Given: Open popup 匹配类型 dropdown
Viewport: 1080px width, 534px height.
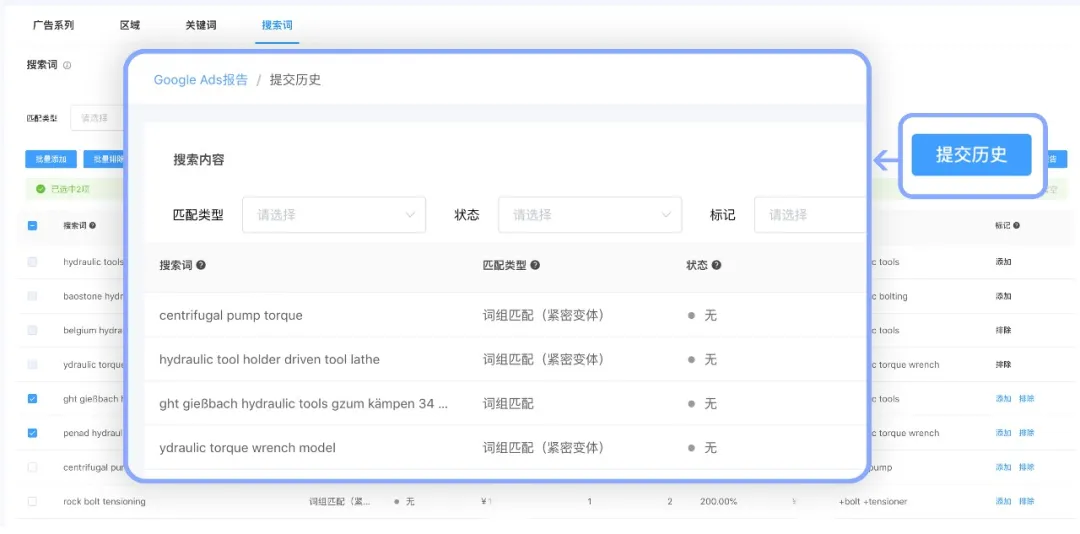Looking at the screenshot, I should (x=334, y=215).
